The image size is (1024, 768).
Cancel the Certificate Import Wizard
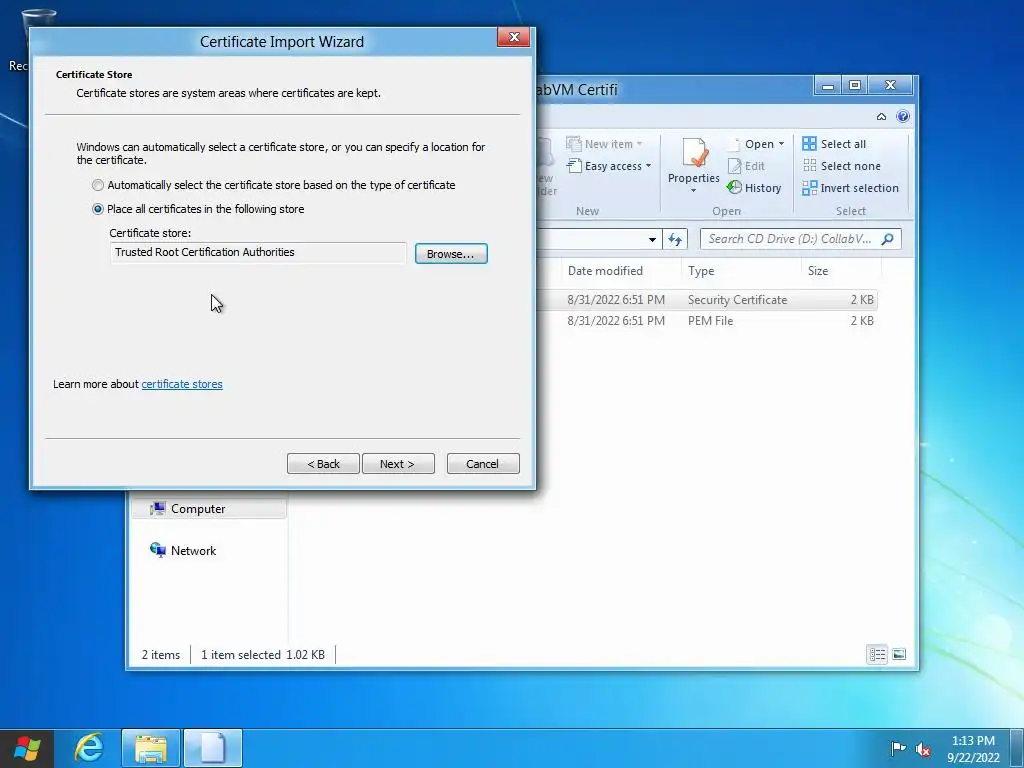pyautogui.click(x=483, y=464)
